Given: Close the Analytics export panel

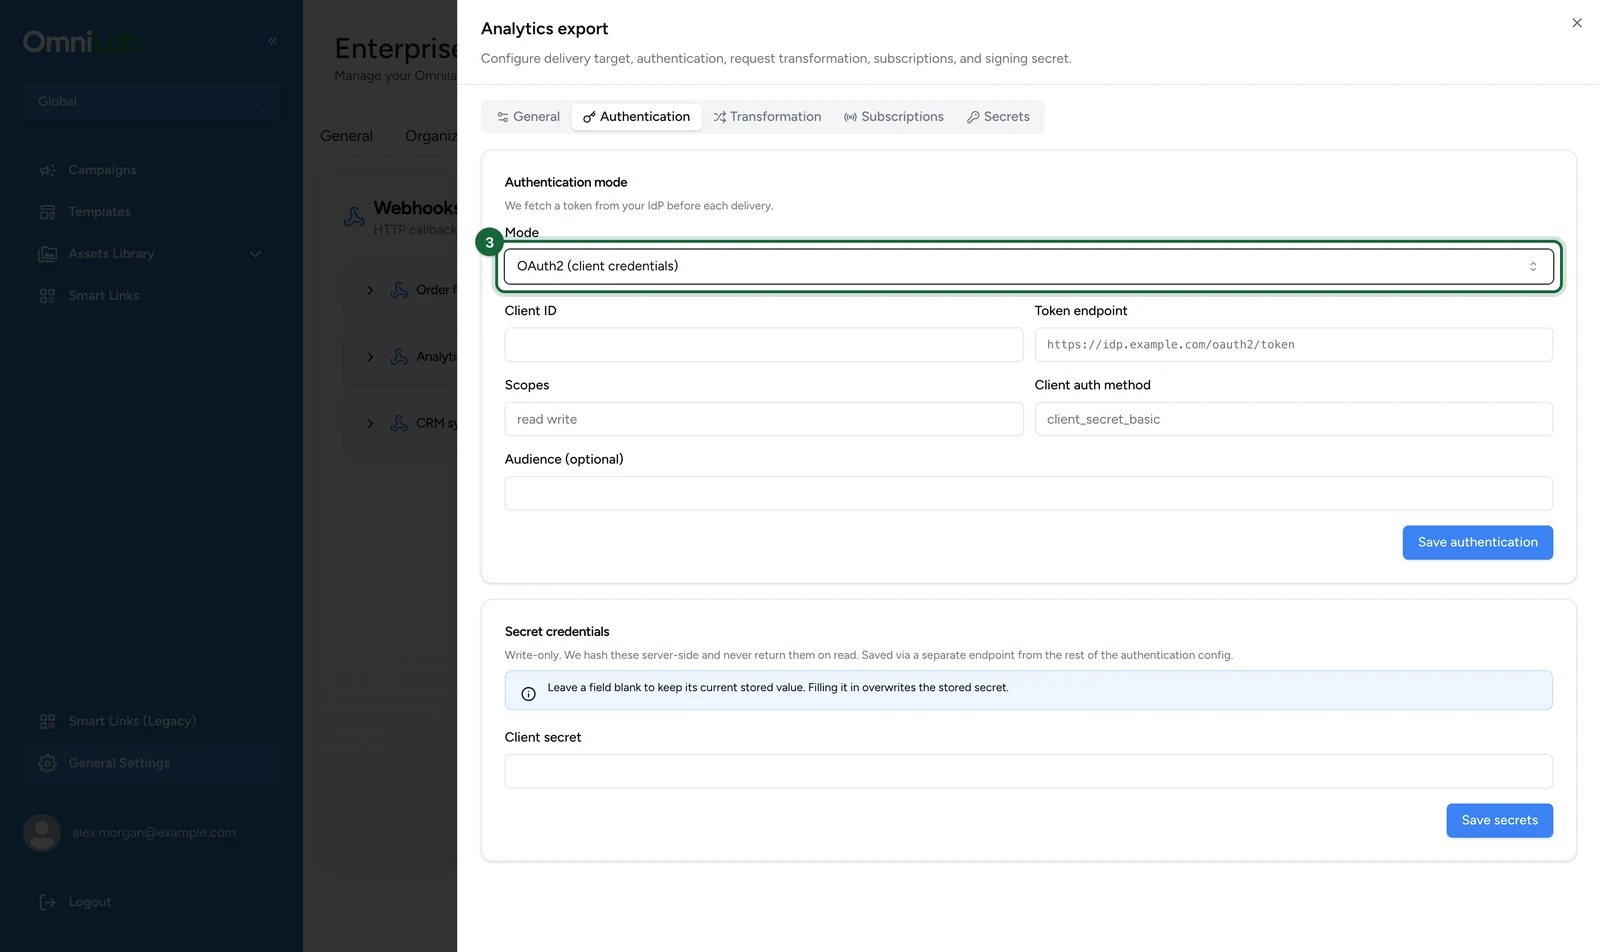Looking at the screenshot, I should [x=1576, y=23].
